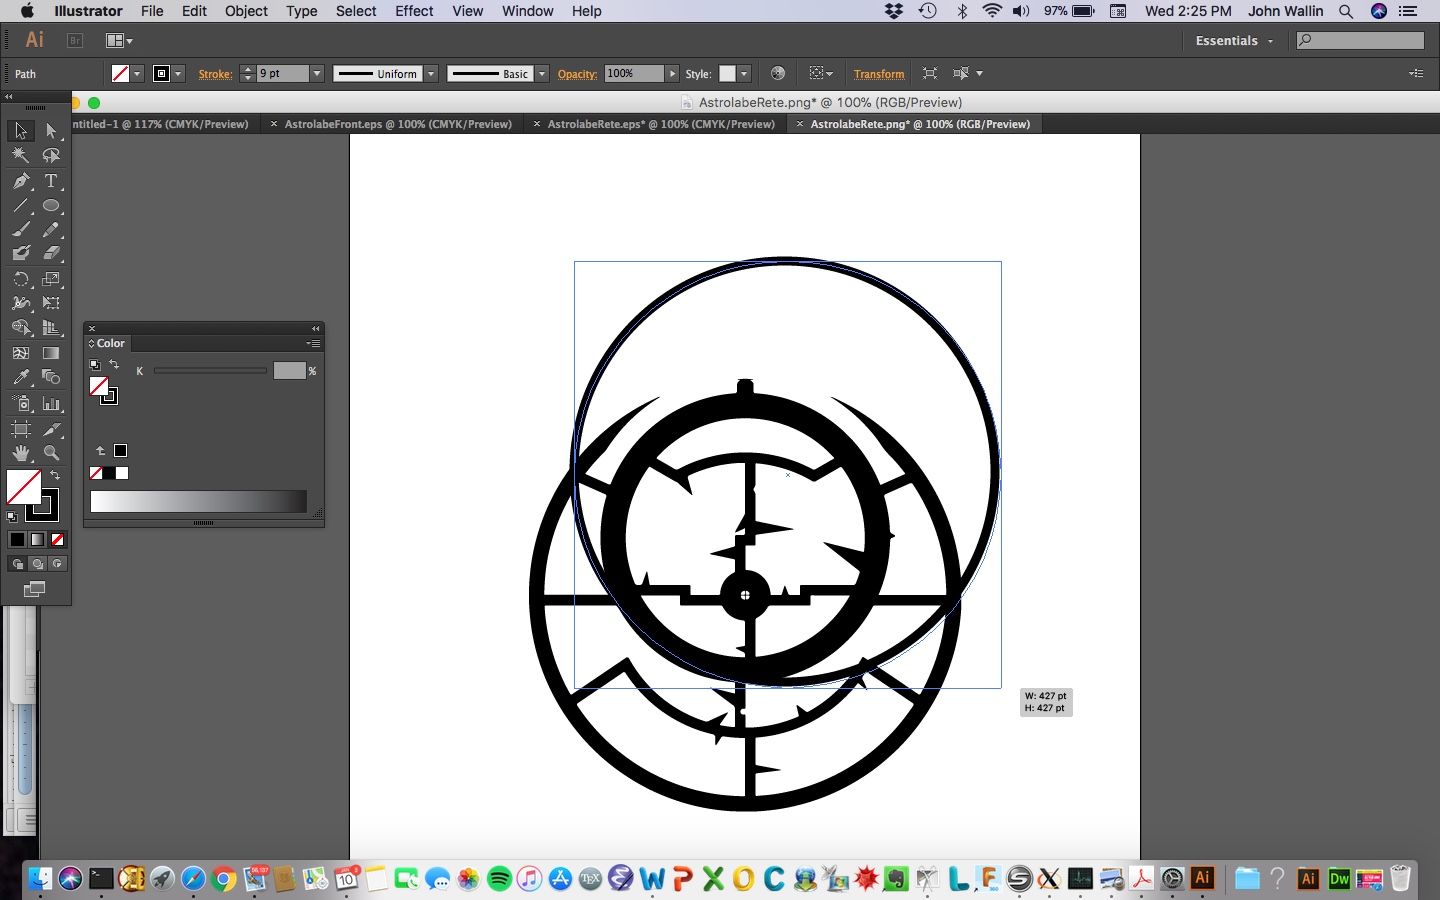Set paint mode to Color in toolbox
Viewport: 1440px width, 900px height.
[17, 540]
